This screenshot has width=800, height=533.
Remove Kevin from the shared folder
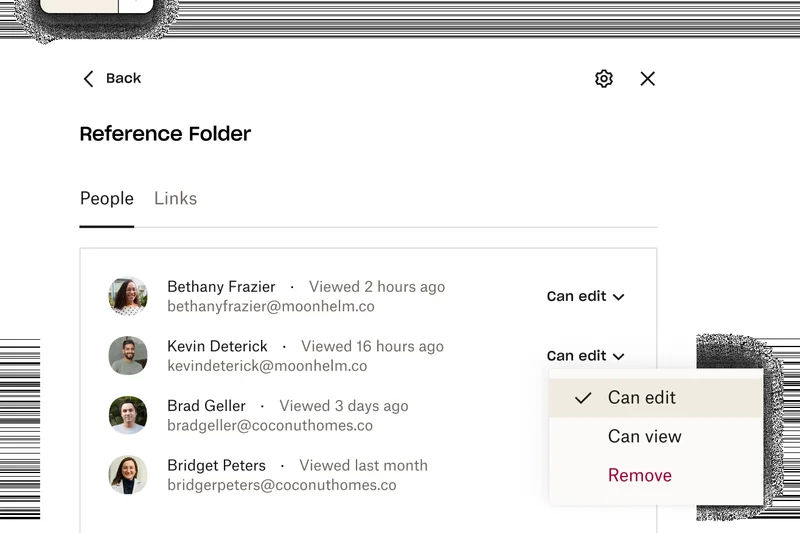pyautogui.click(x=639, y=476)
